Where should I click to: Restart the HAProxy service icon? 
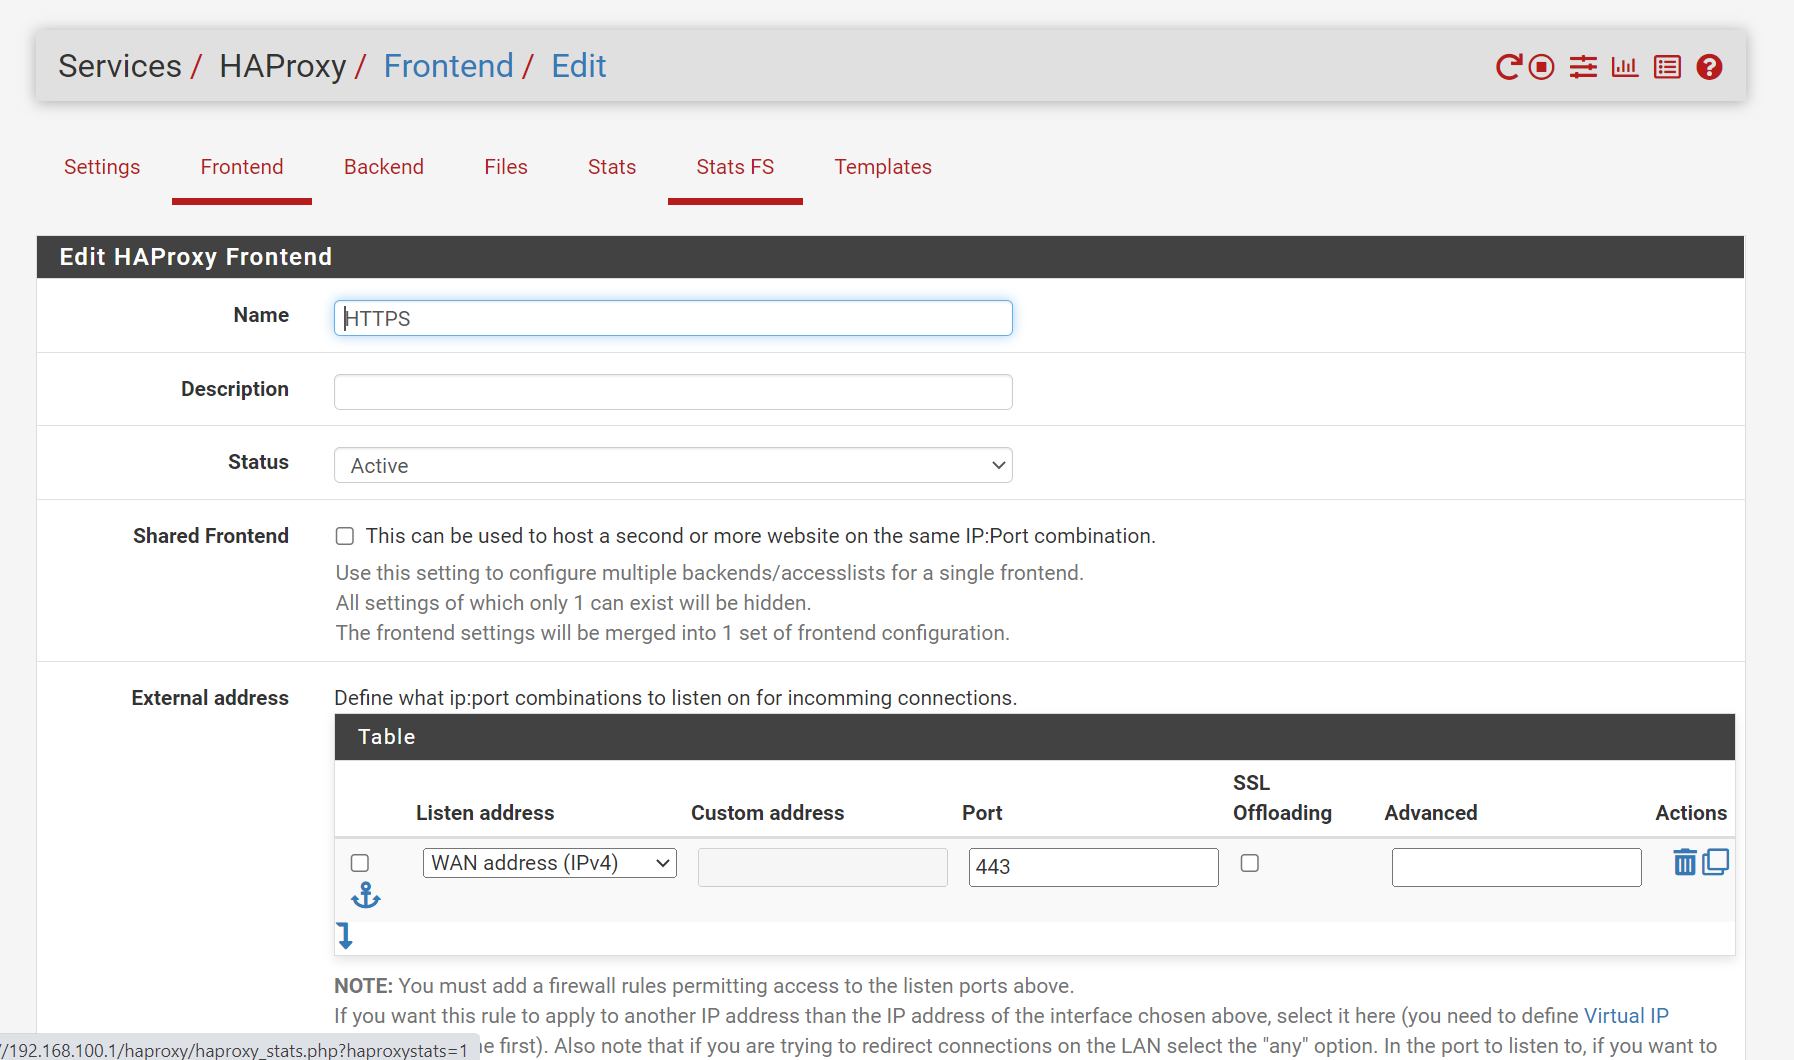click(x=1508, y=67)
